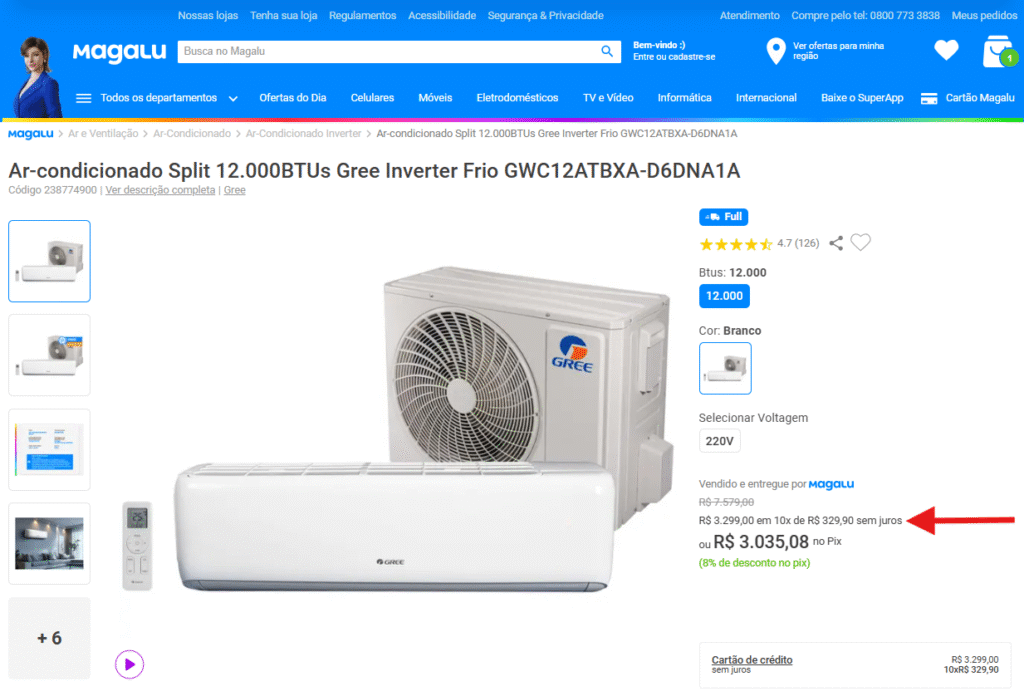Share this product via share icon

tap(836, 243)
